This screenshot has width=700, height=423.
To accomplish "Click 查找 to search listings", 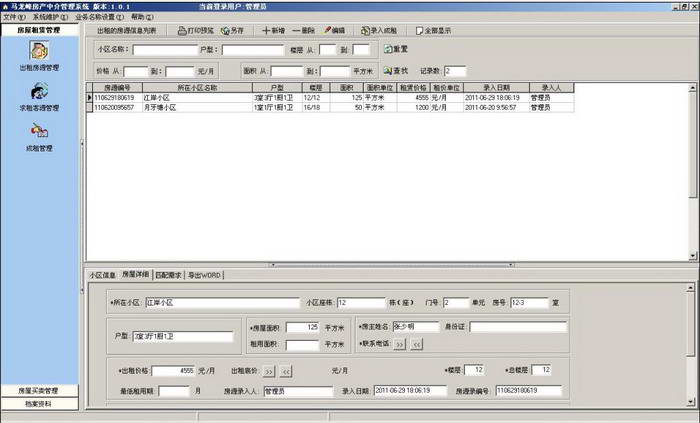I will (x=395, y=71).
